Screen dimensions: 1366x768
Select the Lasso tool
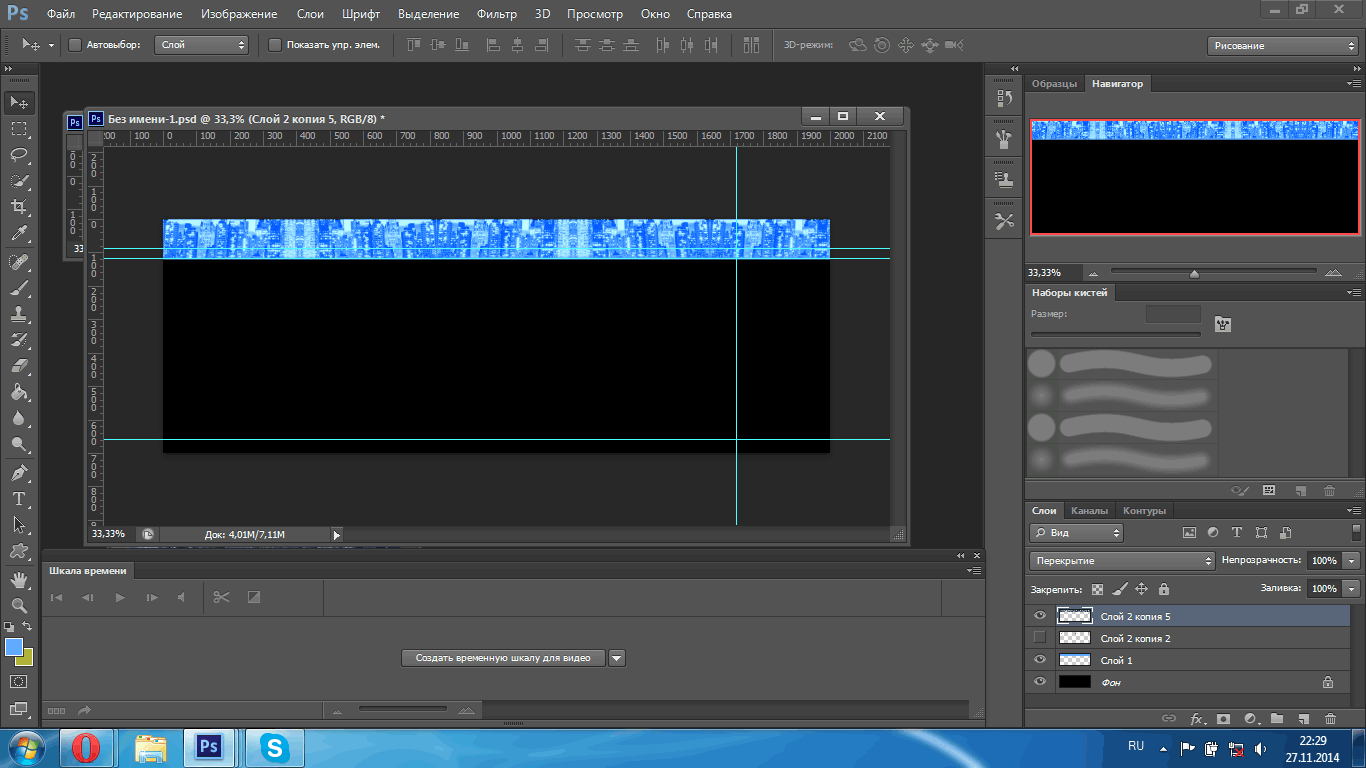click(x=18, y=155)
